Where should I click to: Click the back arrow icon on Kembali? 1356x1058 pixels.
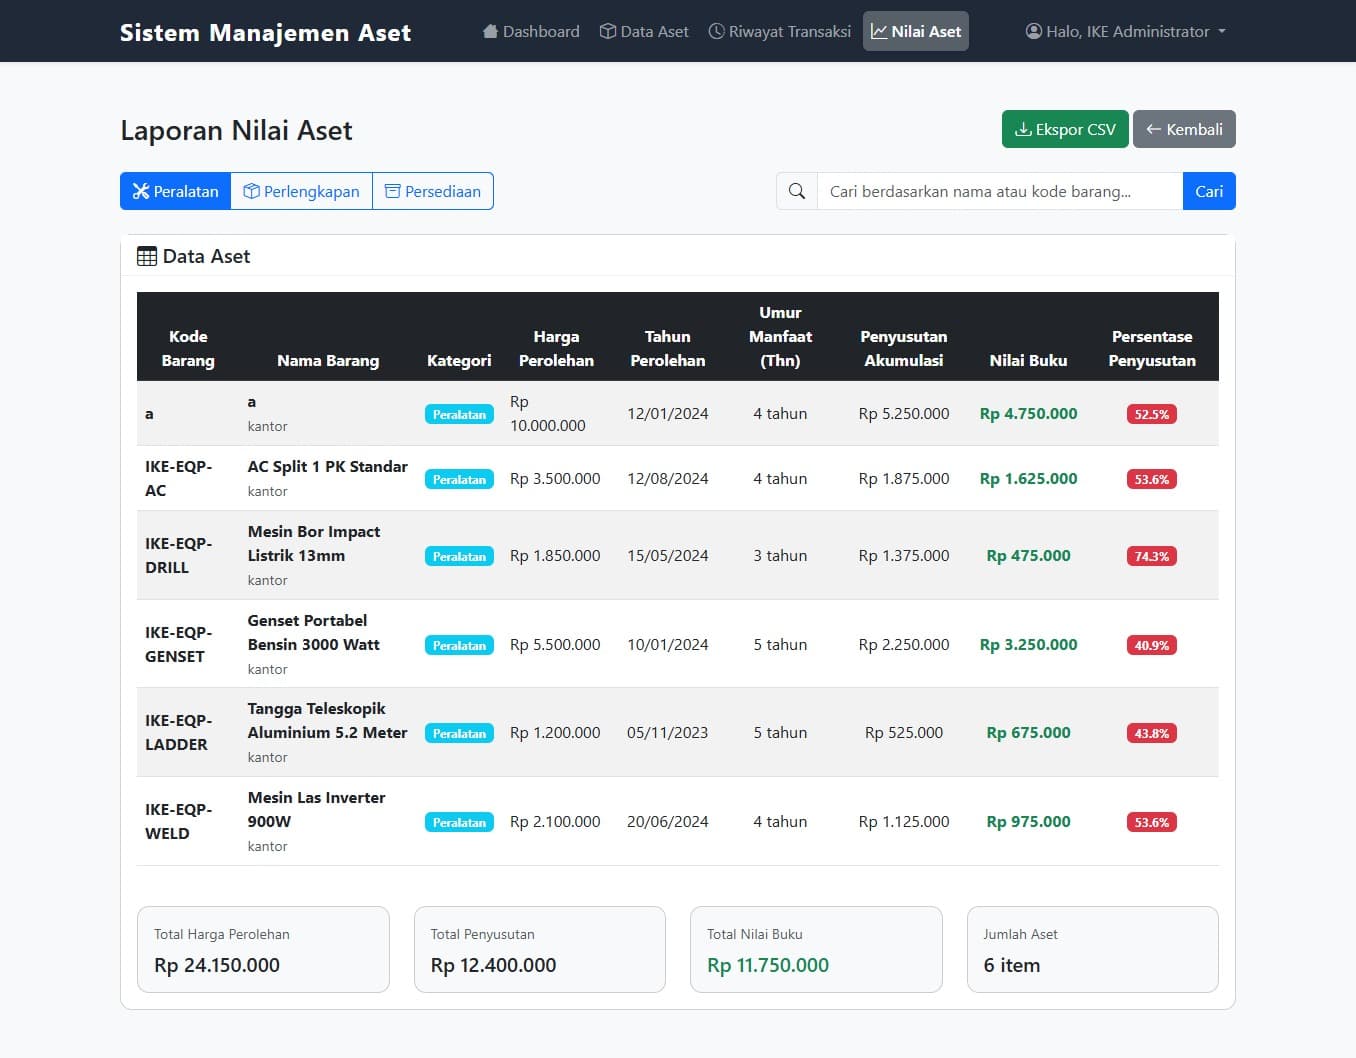pyautogui.click(x=1153, y=129)
